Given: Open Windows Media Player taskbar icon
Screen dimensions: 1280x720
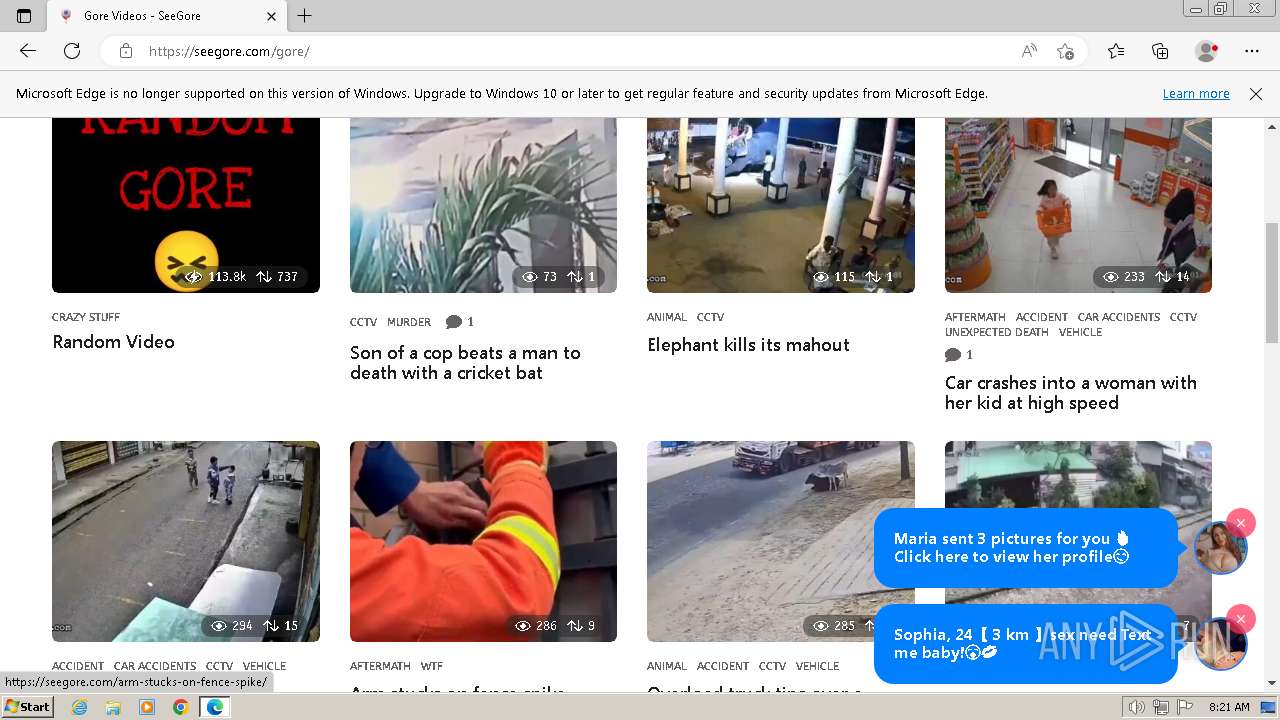Looking at the screenshot, I should [147, 707].
